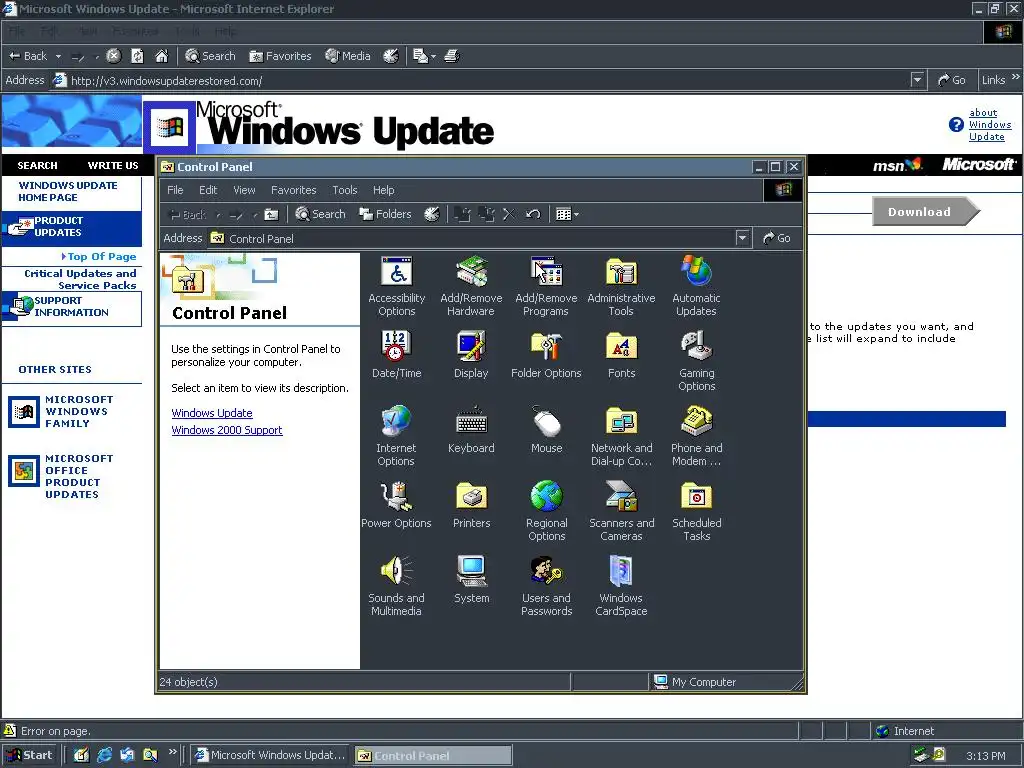Open the Fonts folder
The image size is (1024, 768).
coord(621,355)
